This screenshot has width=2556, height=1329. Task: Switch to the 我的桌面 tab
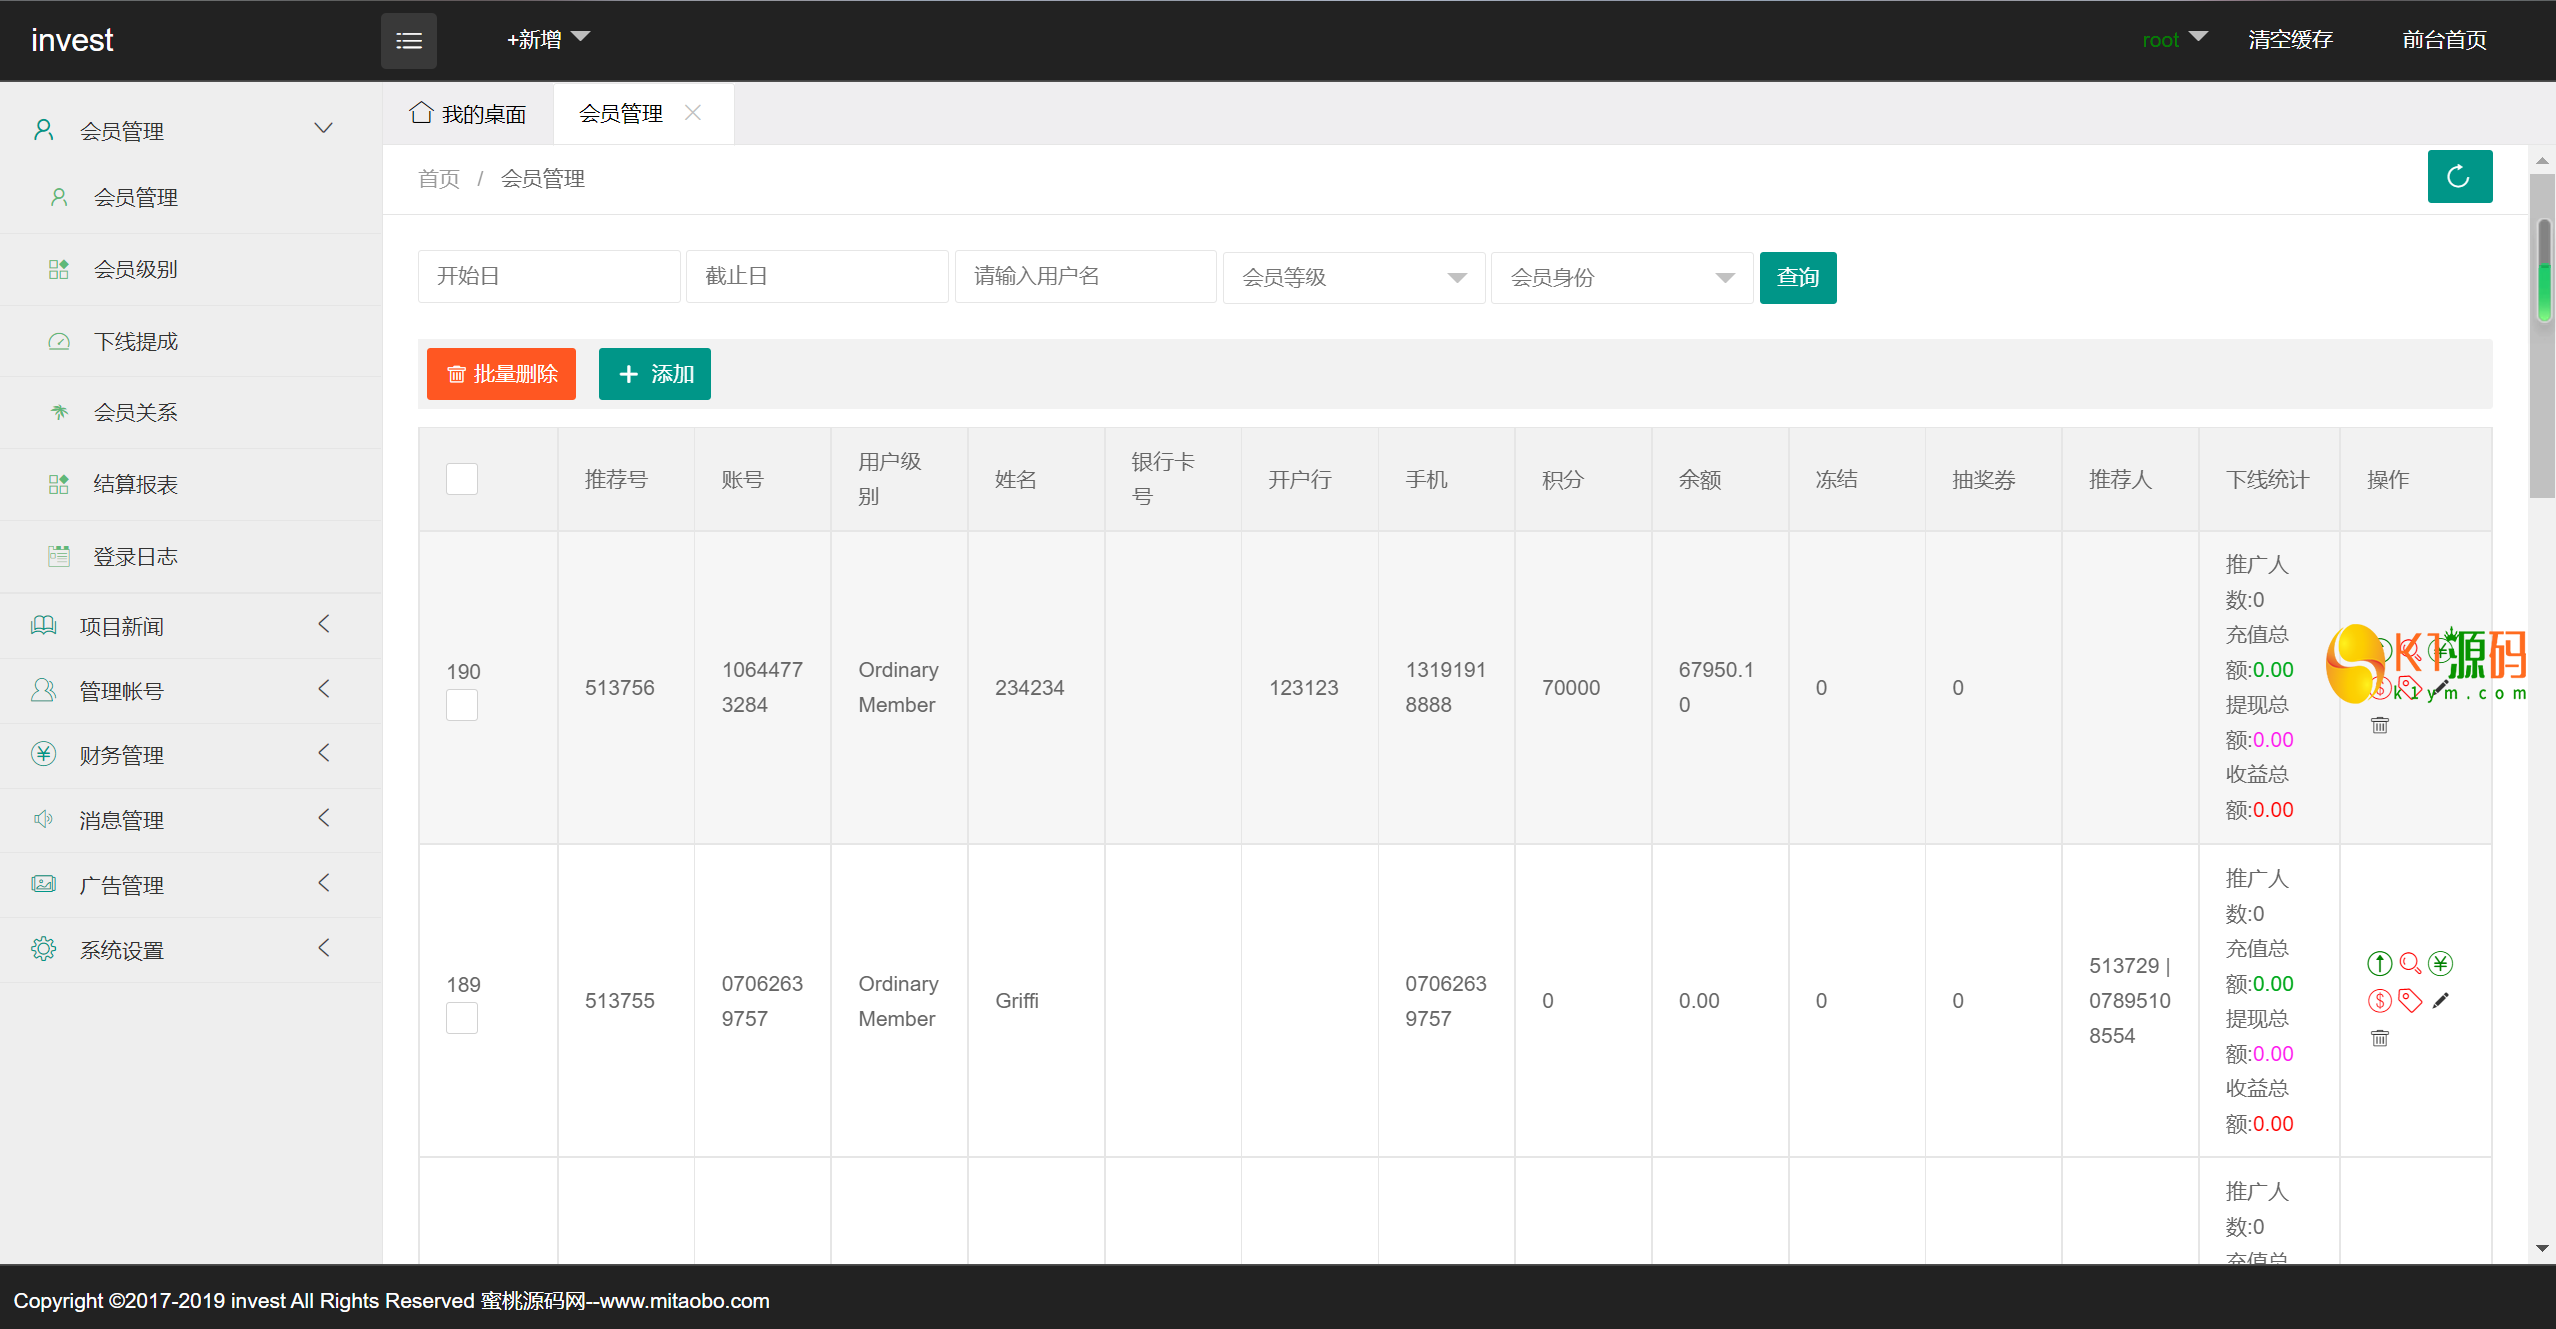pos(468,114)
